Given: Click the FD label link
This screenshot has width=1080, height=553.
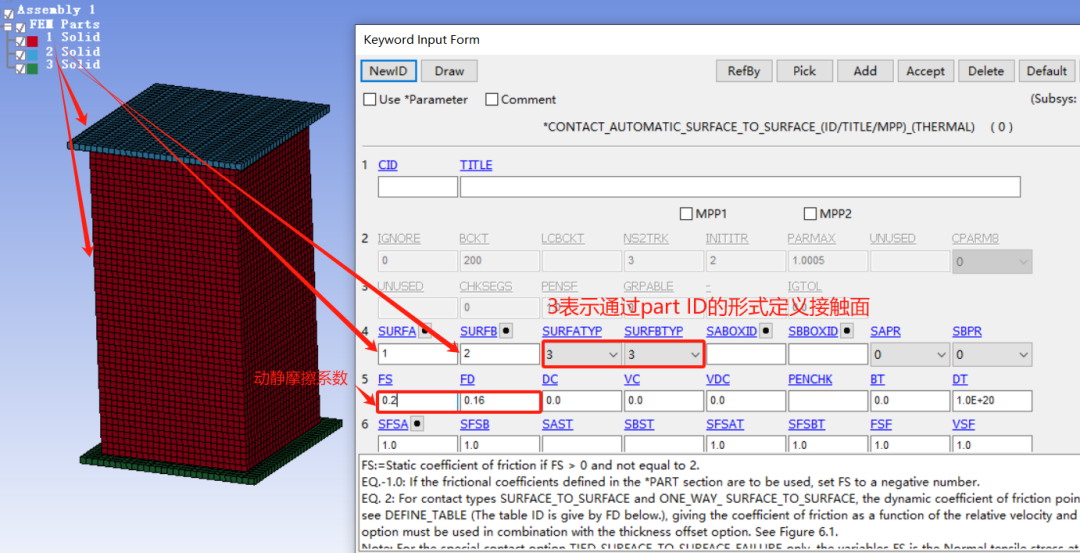Looking at the screenshot, I should click(x=468, y=379).
